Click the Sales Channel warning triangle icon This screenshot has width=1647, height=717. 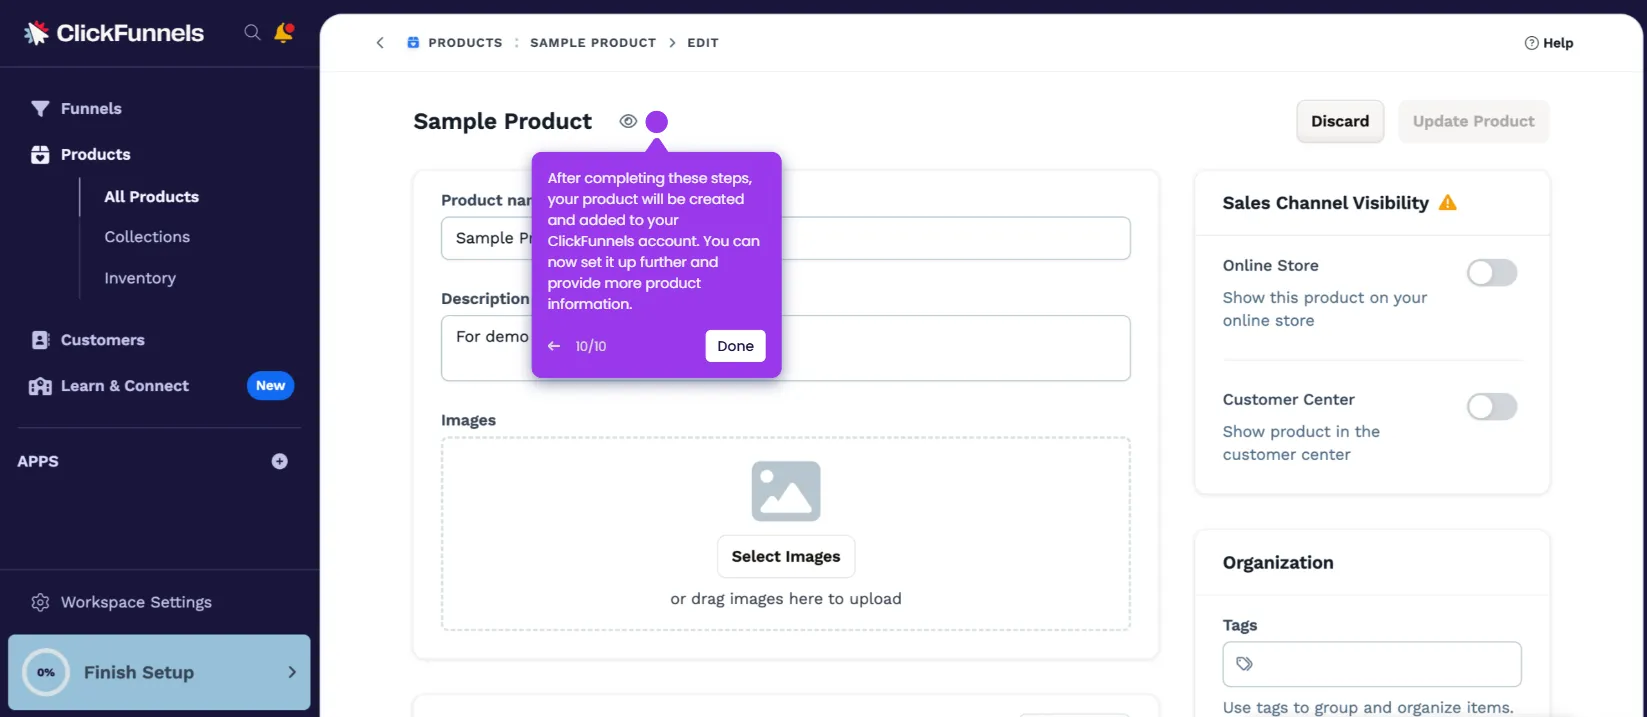coord(1447,203)
